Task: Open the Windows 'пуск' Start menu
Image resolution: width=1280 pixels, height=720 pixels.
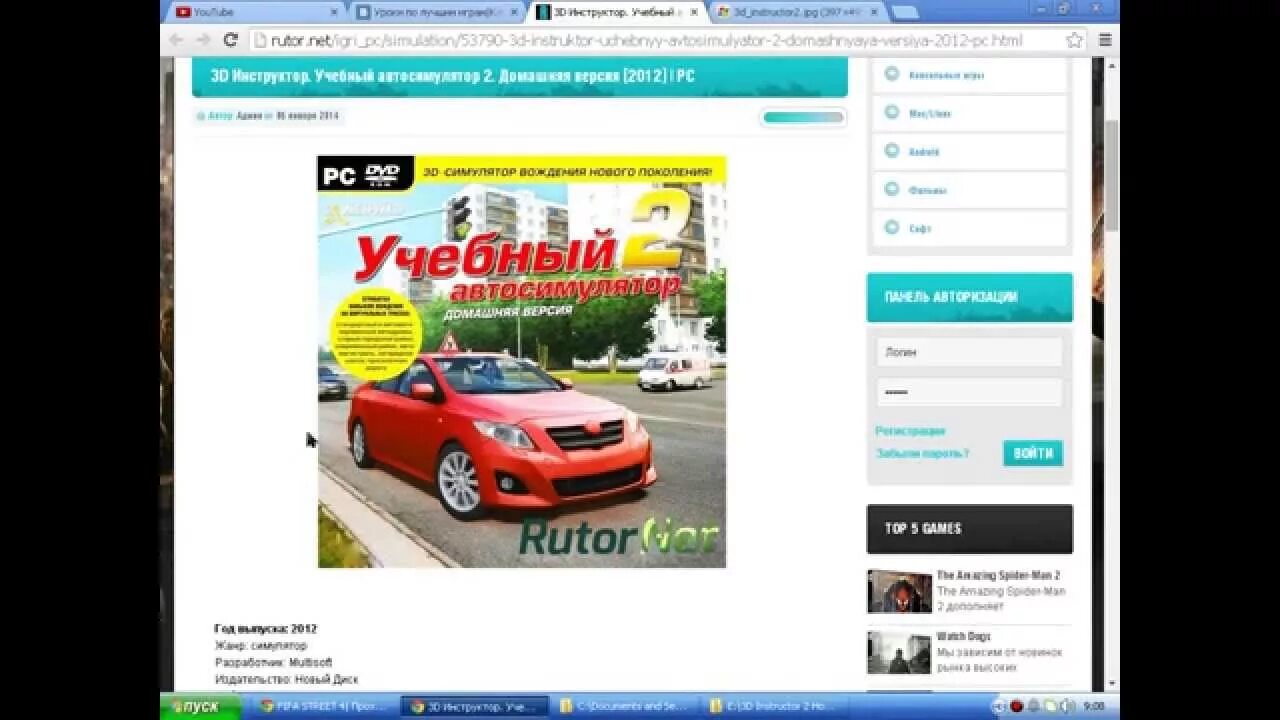Action: click(201, 706)
